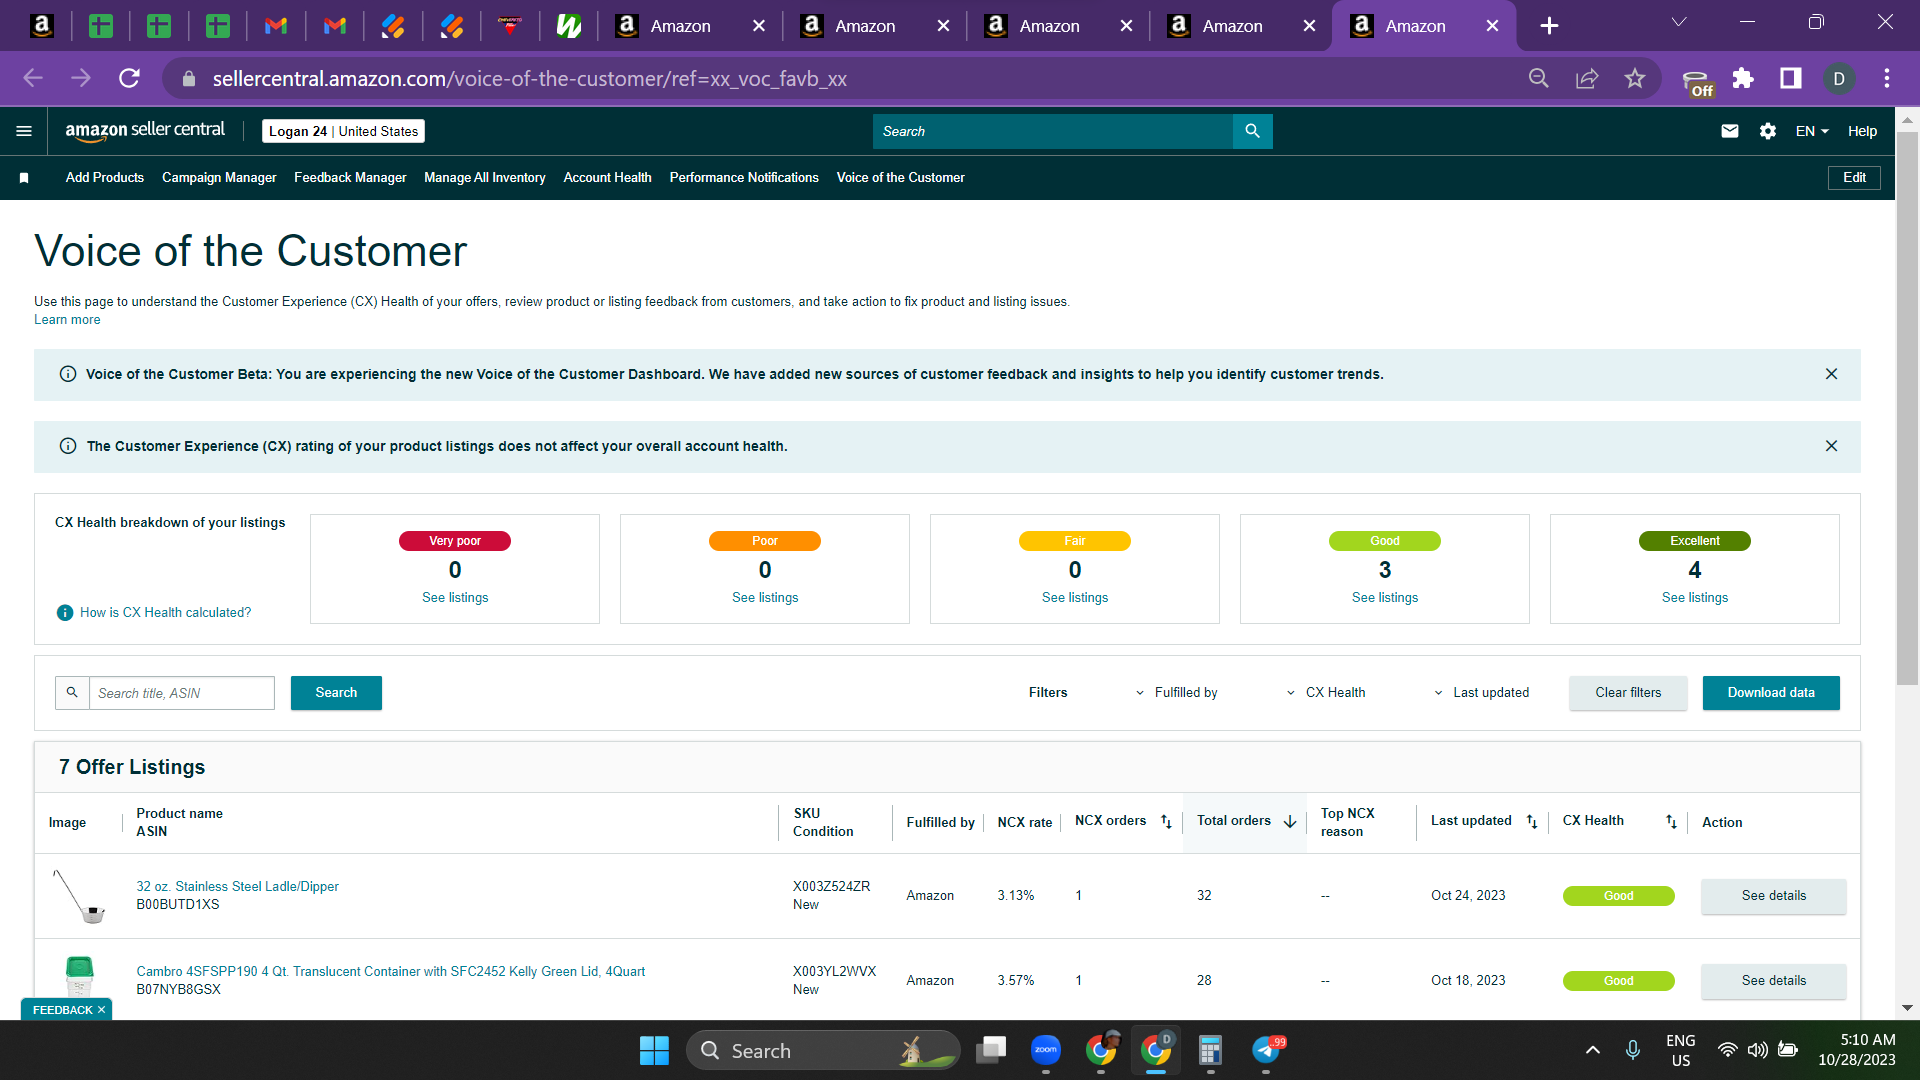The image size is (1920, 1080).
Task: Open the buyer messages mail icon
Action: click(x=1729, y=131)
